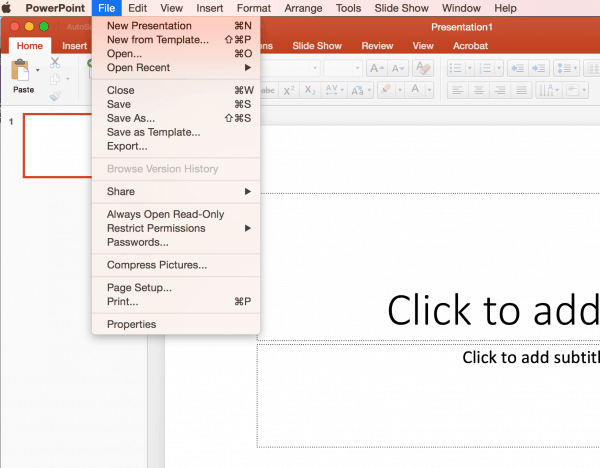Click the Line Spacing icon

click(564, 68)
